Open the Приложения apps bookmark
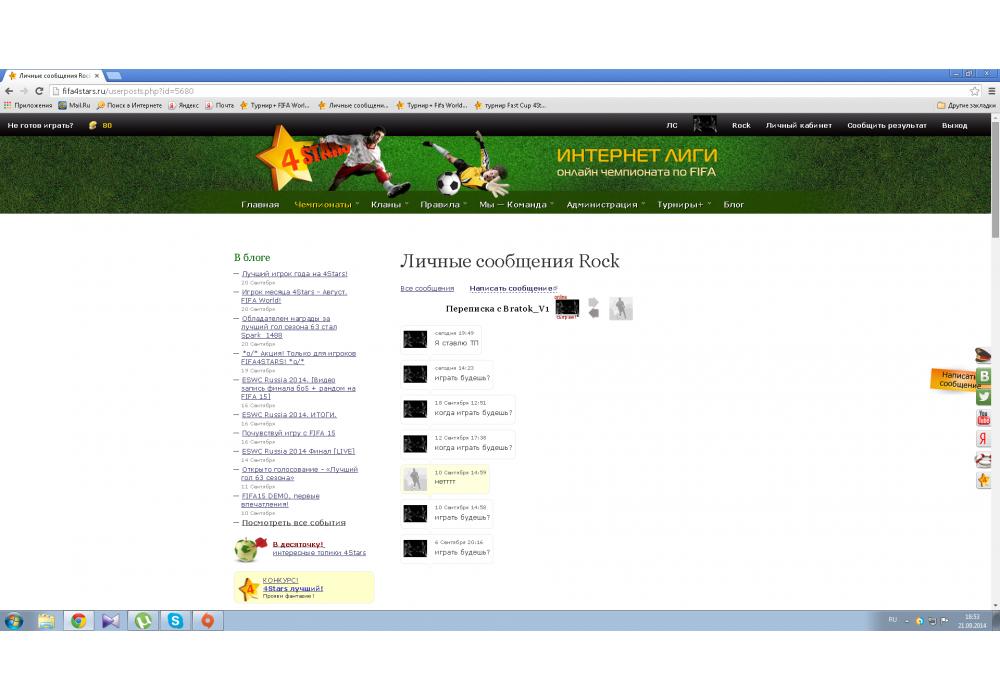 [28, 106]
